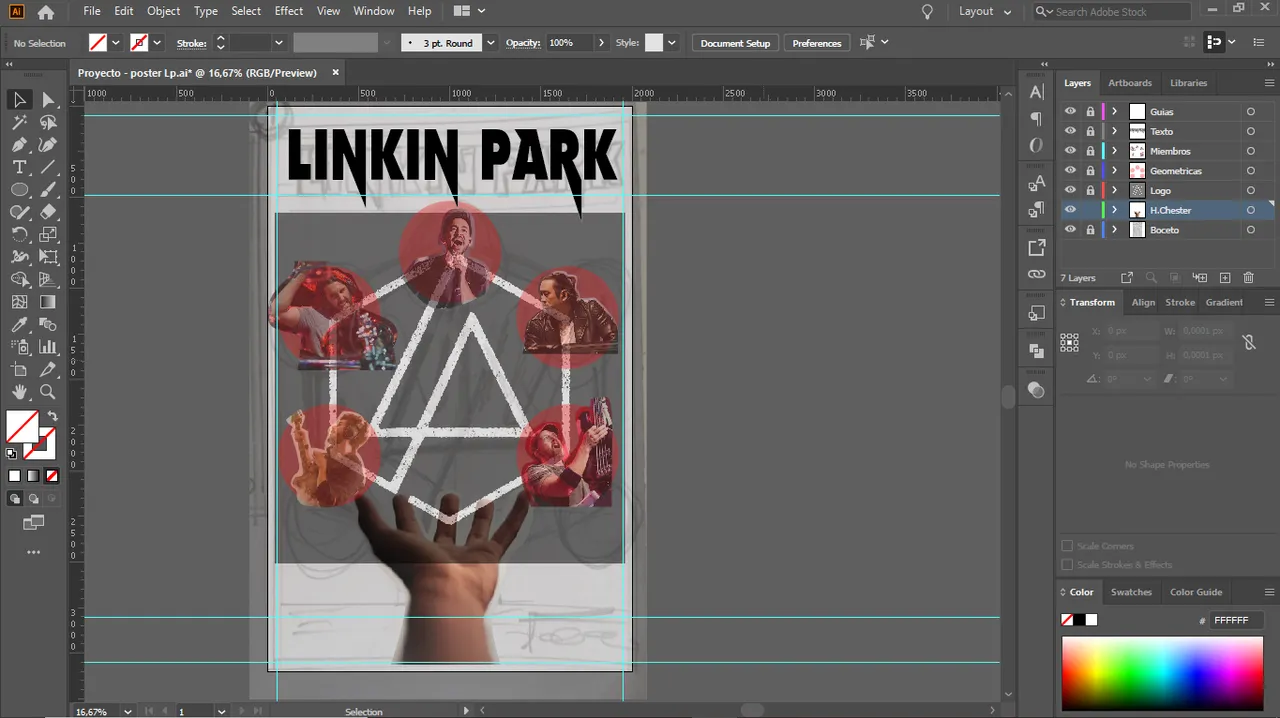Viewport: 1280px width, 718px height.
Task: Select the Pen tool
Action: click(19, 145)
